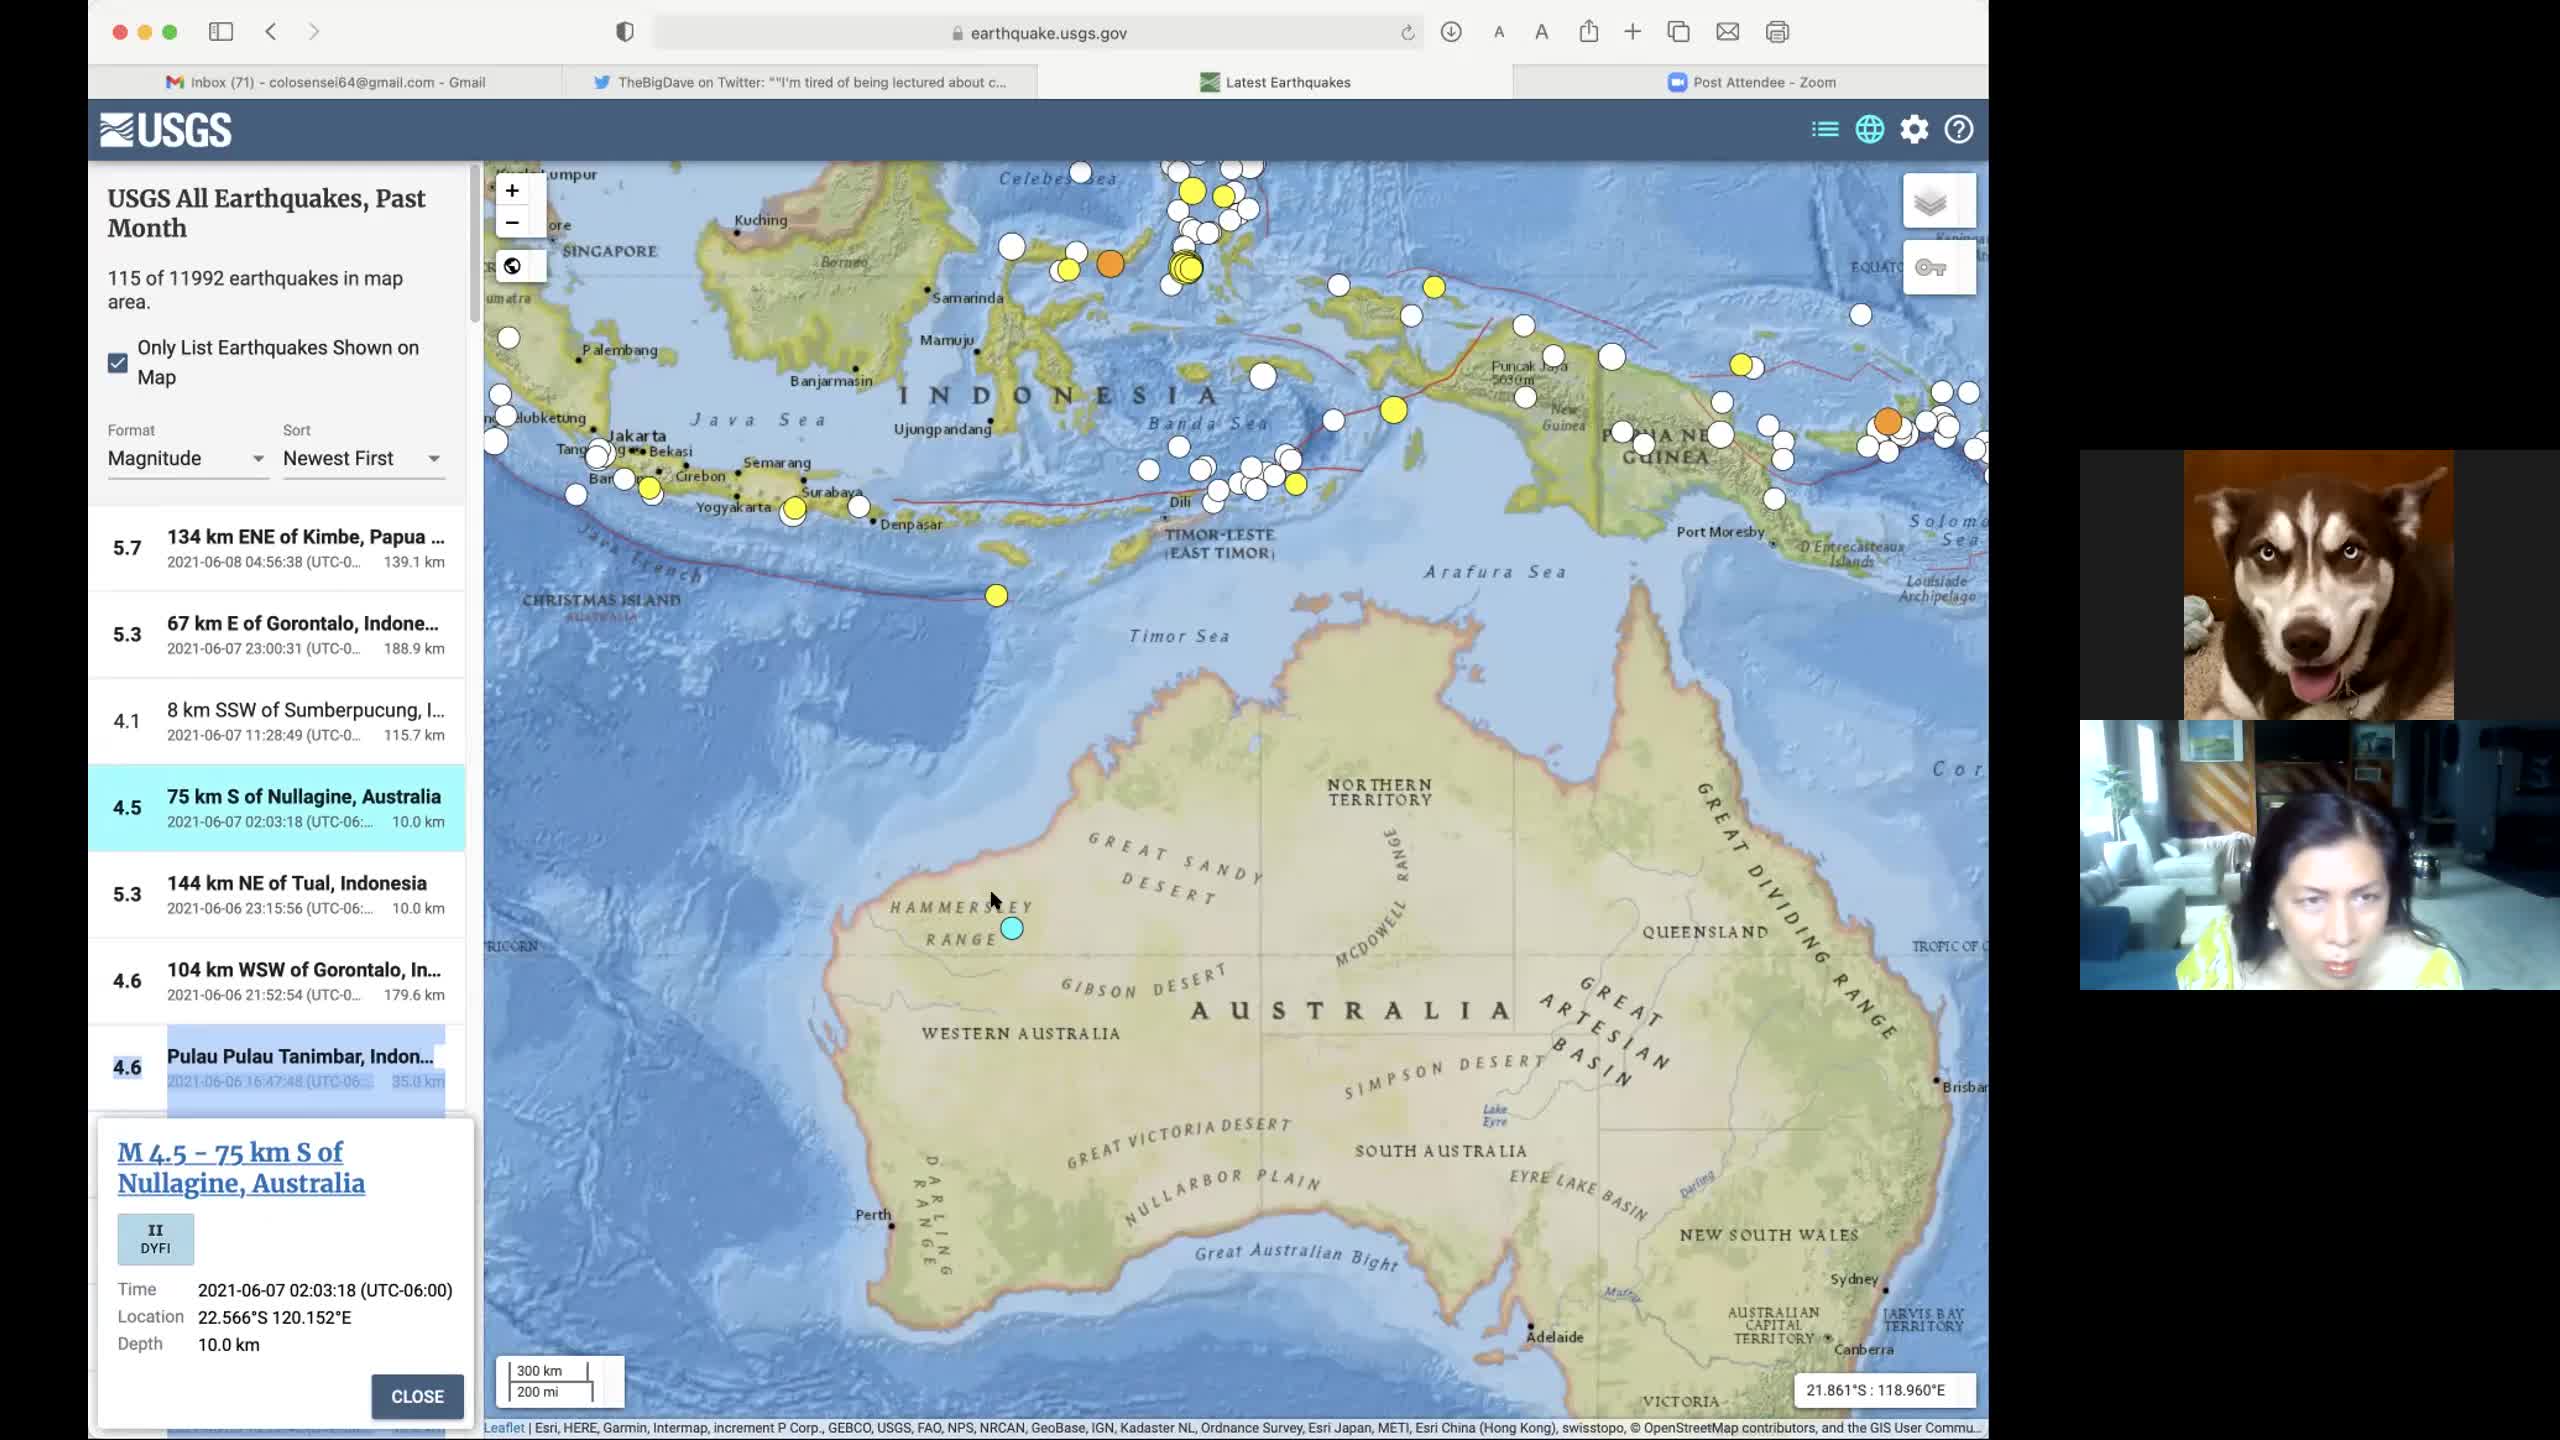Open a new tab with plus icon
The height and width of the screenshot is (1440, 2560).
(1632, 32)
